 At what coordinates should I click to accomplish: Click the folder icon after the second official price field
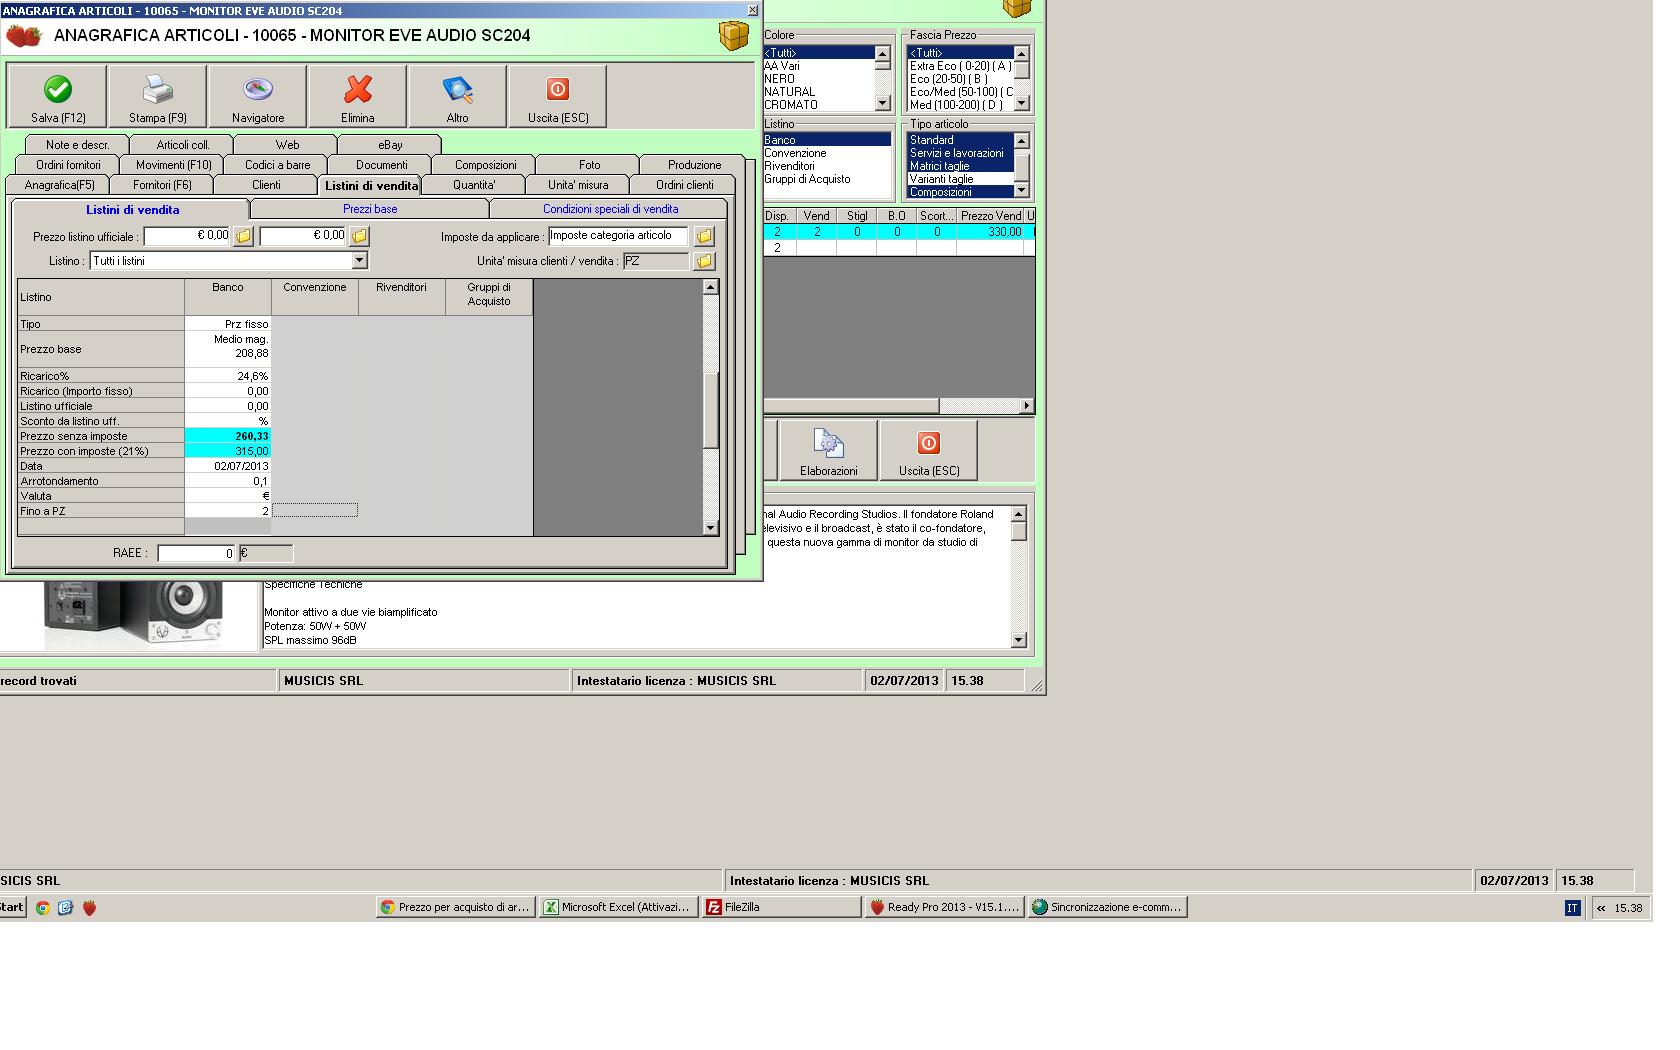tap(359, 236)
